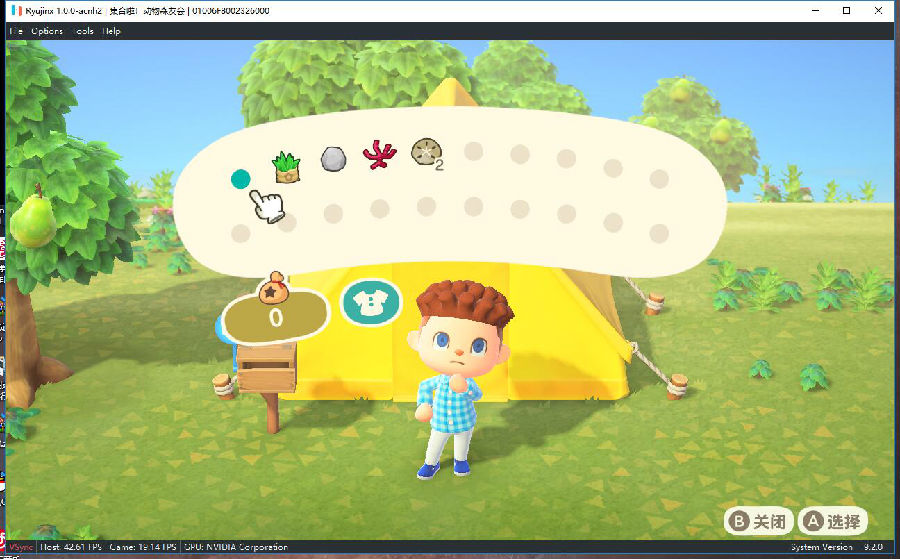This screenshot has height=559, width=900.
Task: Select the clump of weeds inventory item
Action: pyautogui.click(x=286, y=167)
